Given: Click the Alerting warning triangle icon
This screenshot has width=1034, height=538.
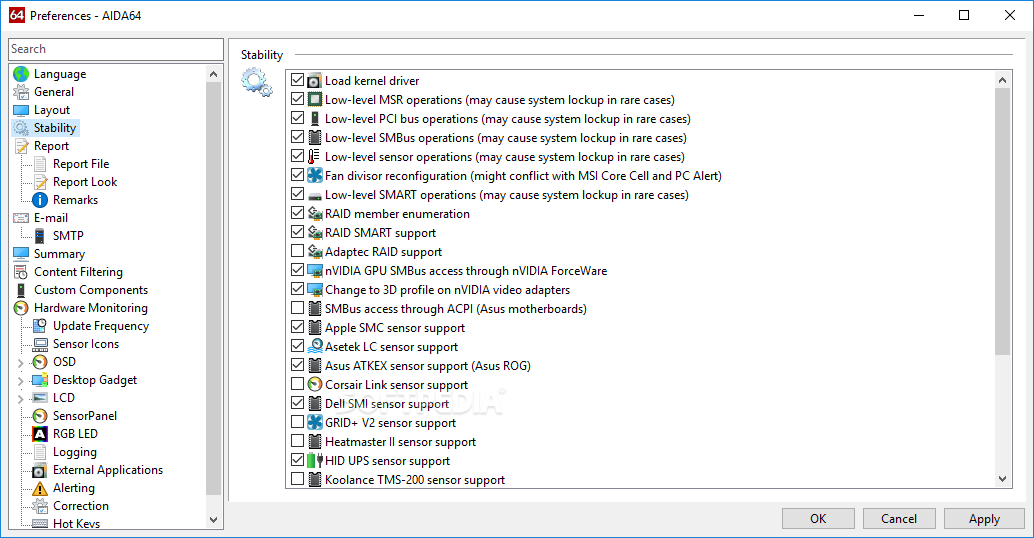Looking at the screenshot, I should pos(40,488).
